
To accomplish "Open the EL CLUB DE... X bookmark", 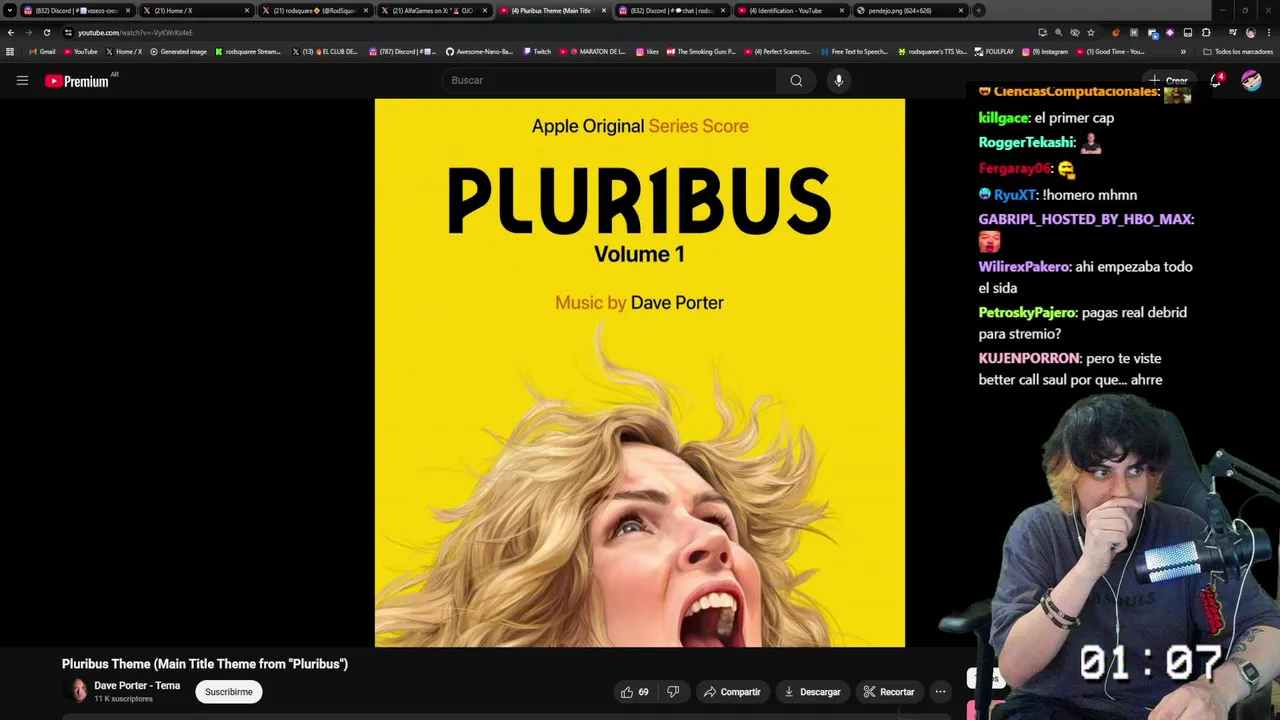I will pyautogui.click(x=325, y=52).
